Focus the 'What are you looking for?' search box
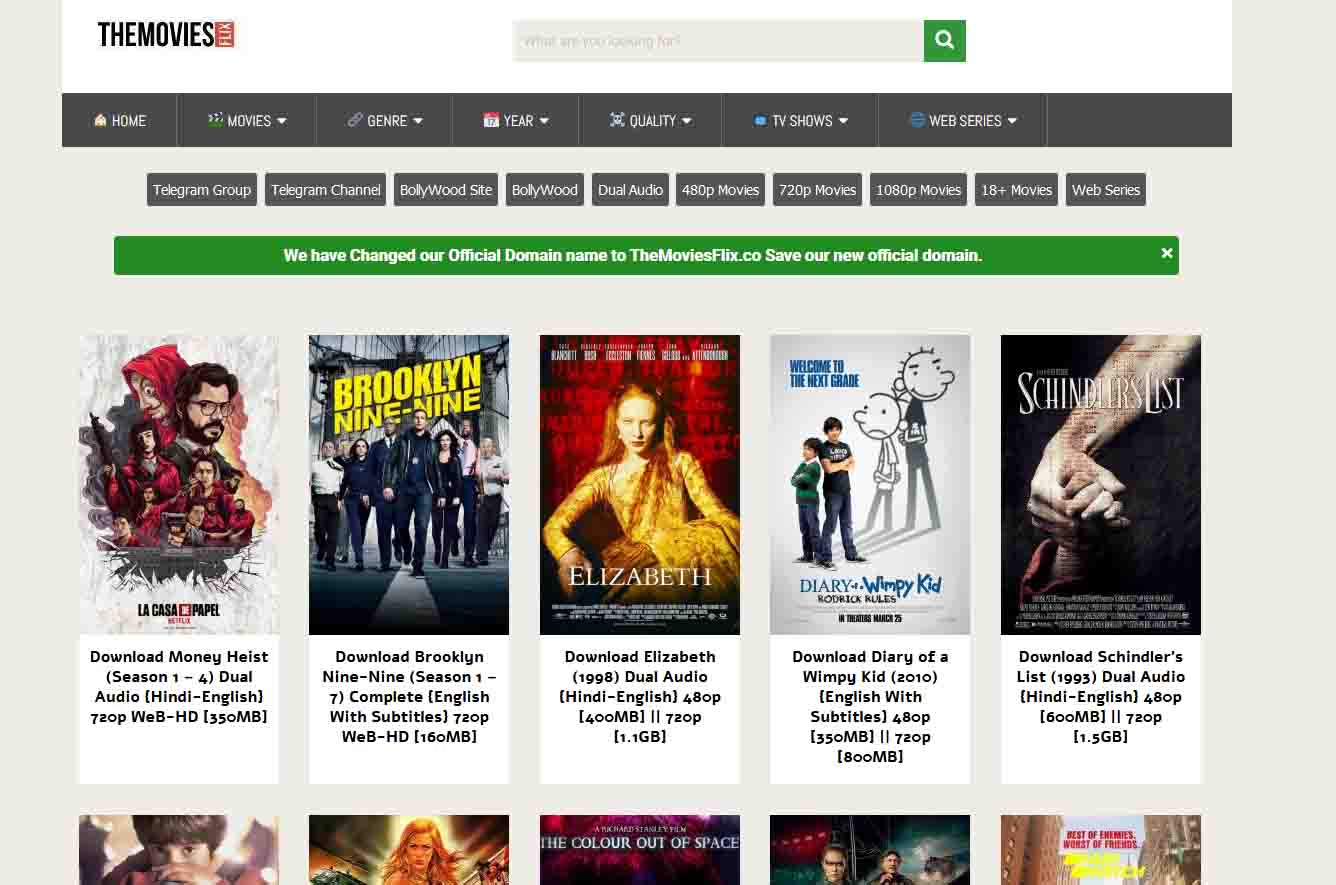The height and width of the screenshot is (885, 1336). (718, 41)
